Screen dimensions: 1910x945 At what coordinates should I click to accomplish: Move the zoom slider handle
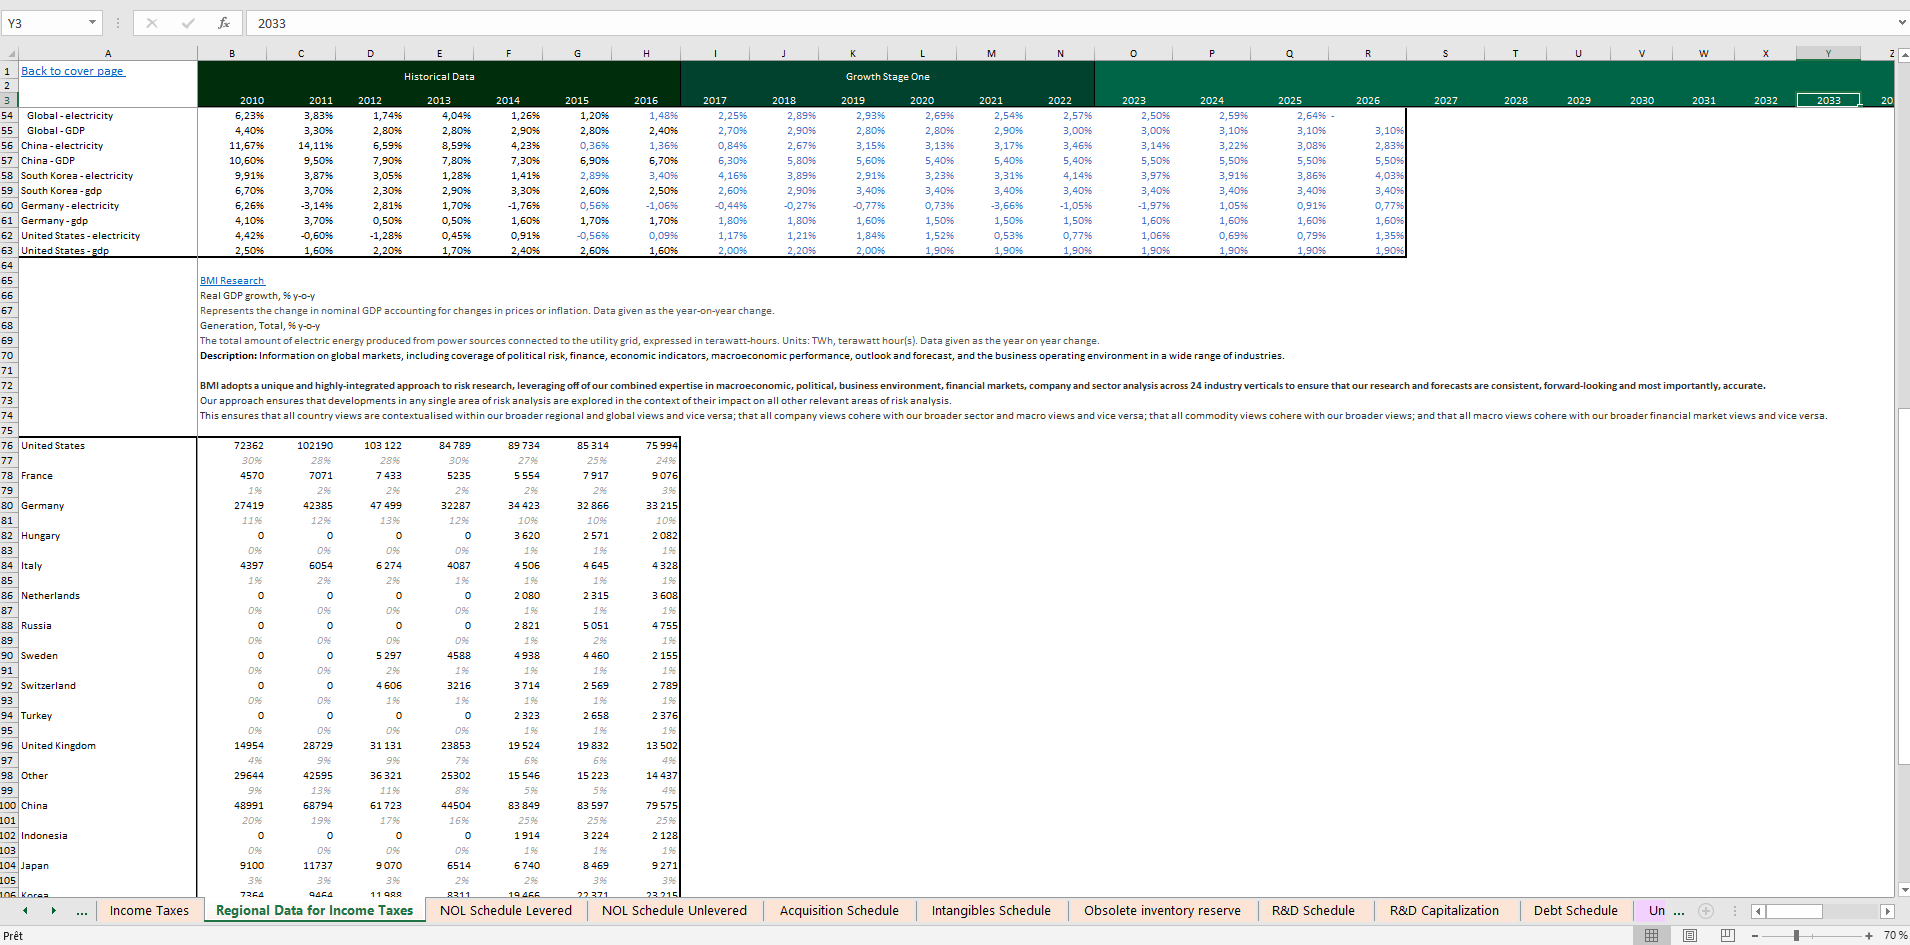pyautogui.click(x=1796, y=936)
